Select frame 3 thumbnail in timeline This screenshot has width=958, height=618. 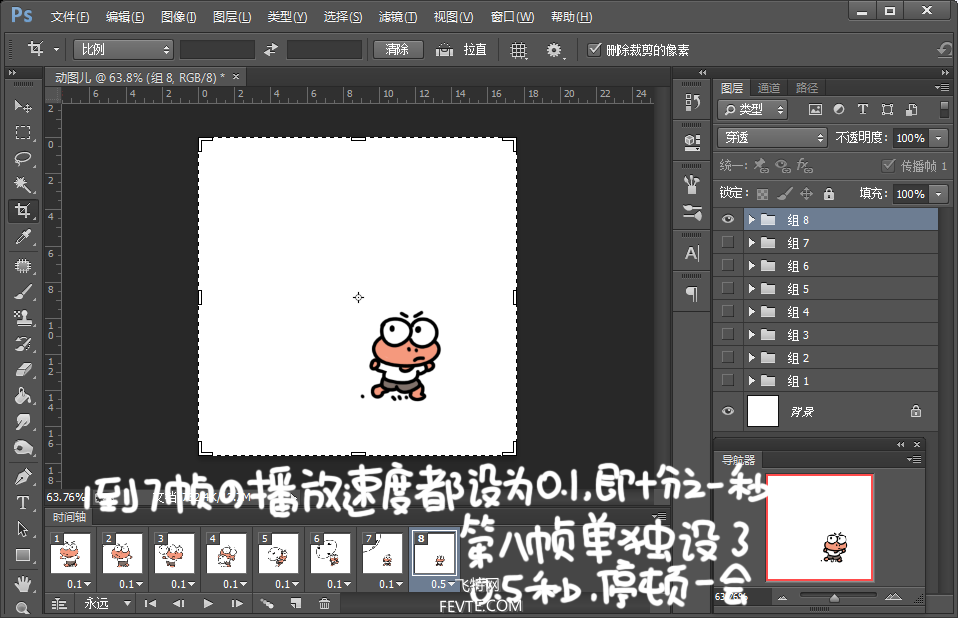pyautogui.click(x=174, y=553)
